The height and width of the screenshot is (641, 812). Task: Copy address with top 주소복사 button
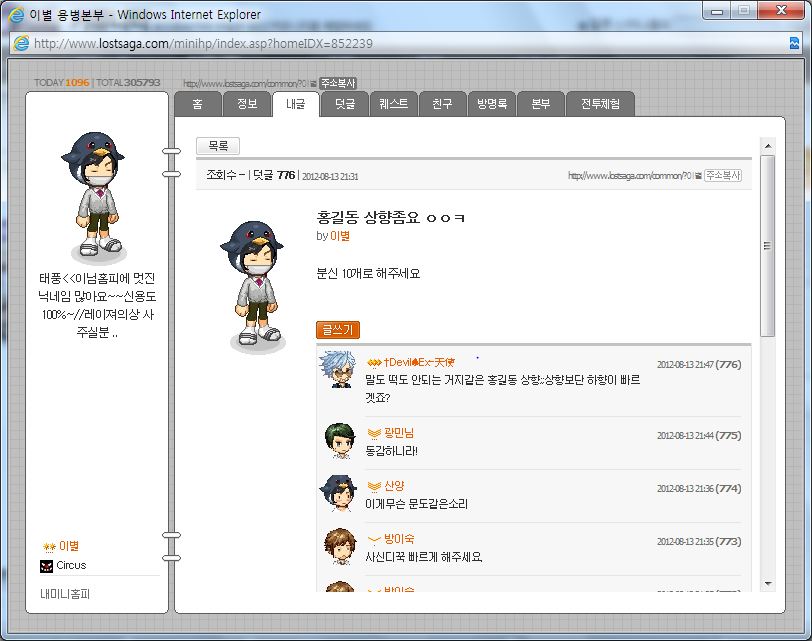338,83
